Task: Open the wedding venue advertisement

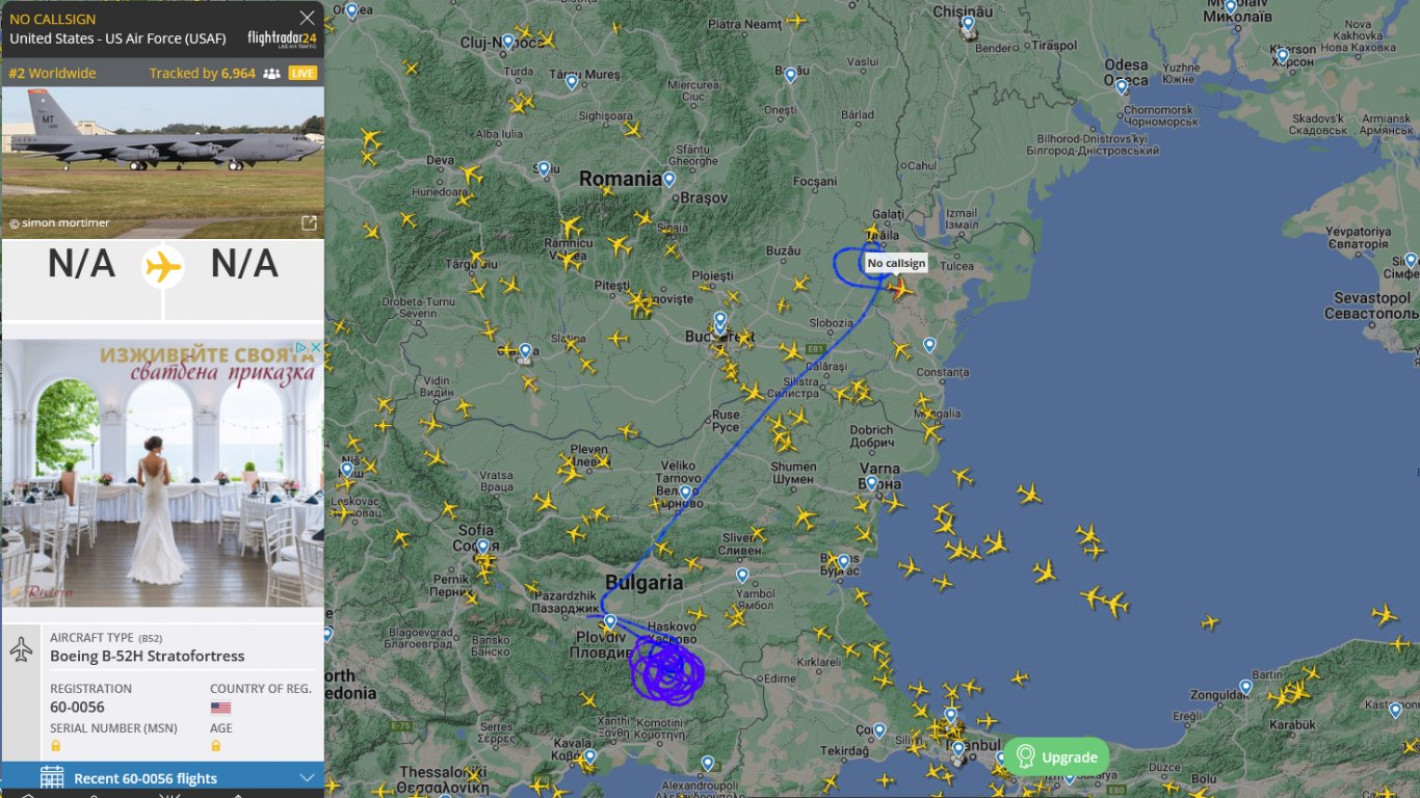Action: pyautogui.click(x=163, y=473)
